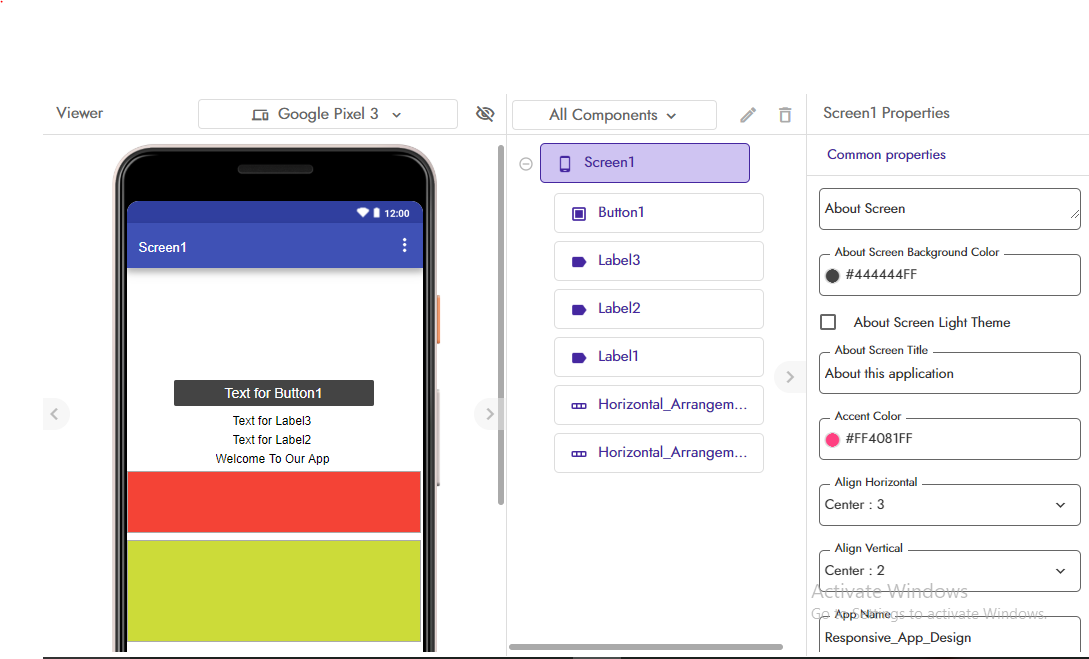
Task: Click the device icon in Pixel 3 dropdown
Action: [x=260, y=115]
